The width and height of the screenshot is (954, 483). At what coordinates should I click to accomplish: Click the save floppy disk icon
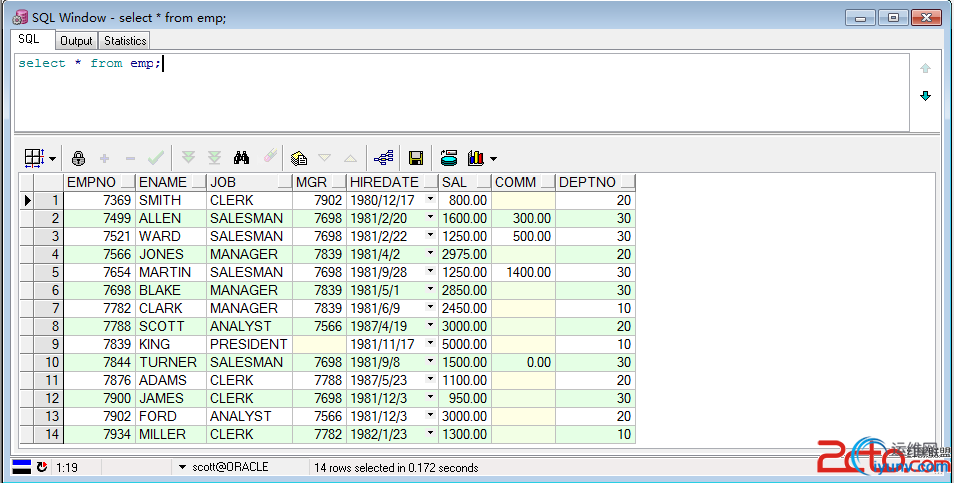coord(416,158)
